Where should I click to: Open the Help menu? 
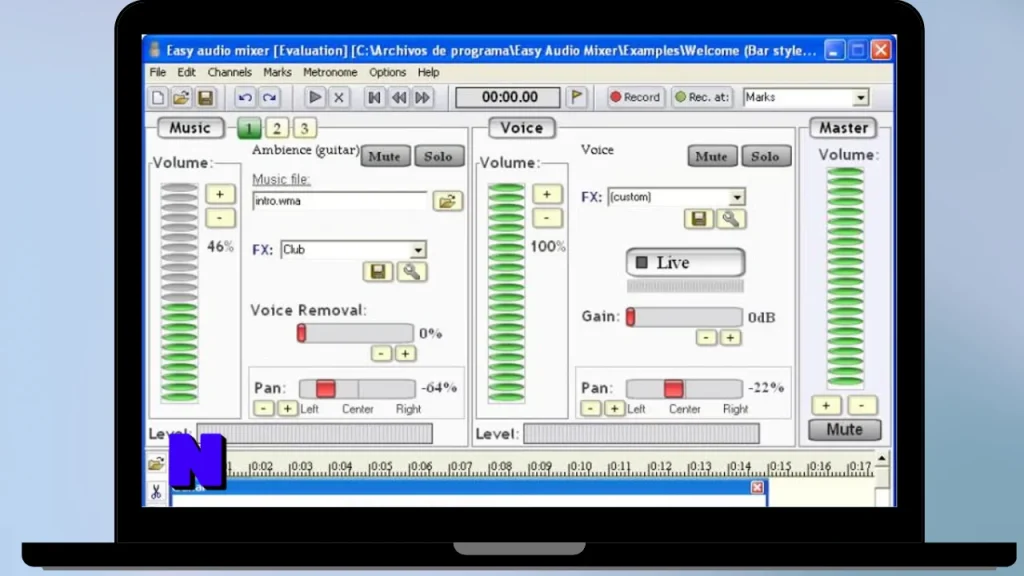coord(428,72)
